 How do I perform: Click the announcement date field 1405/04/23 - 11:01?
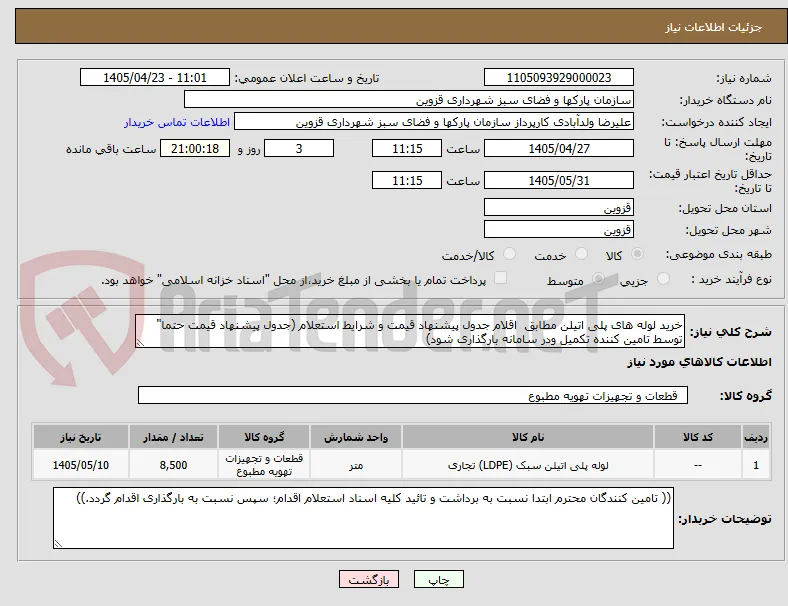[155, 77]
